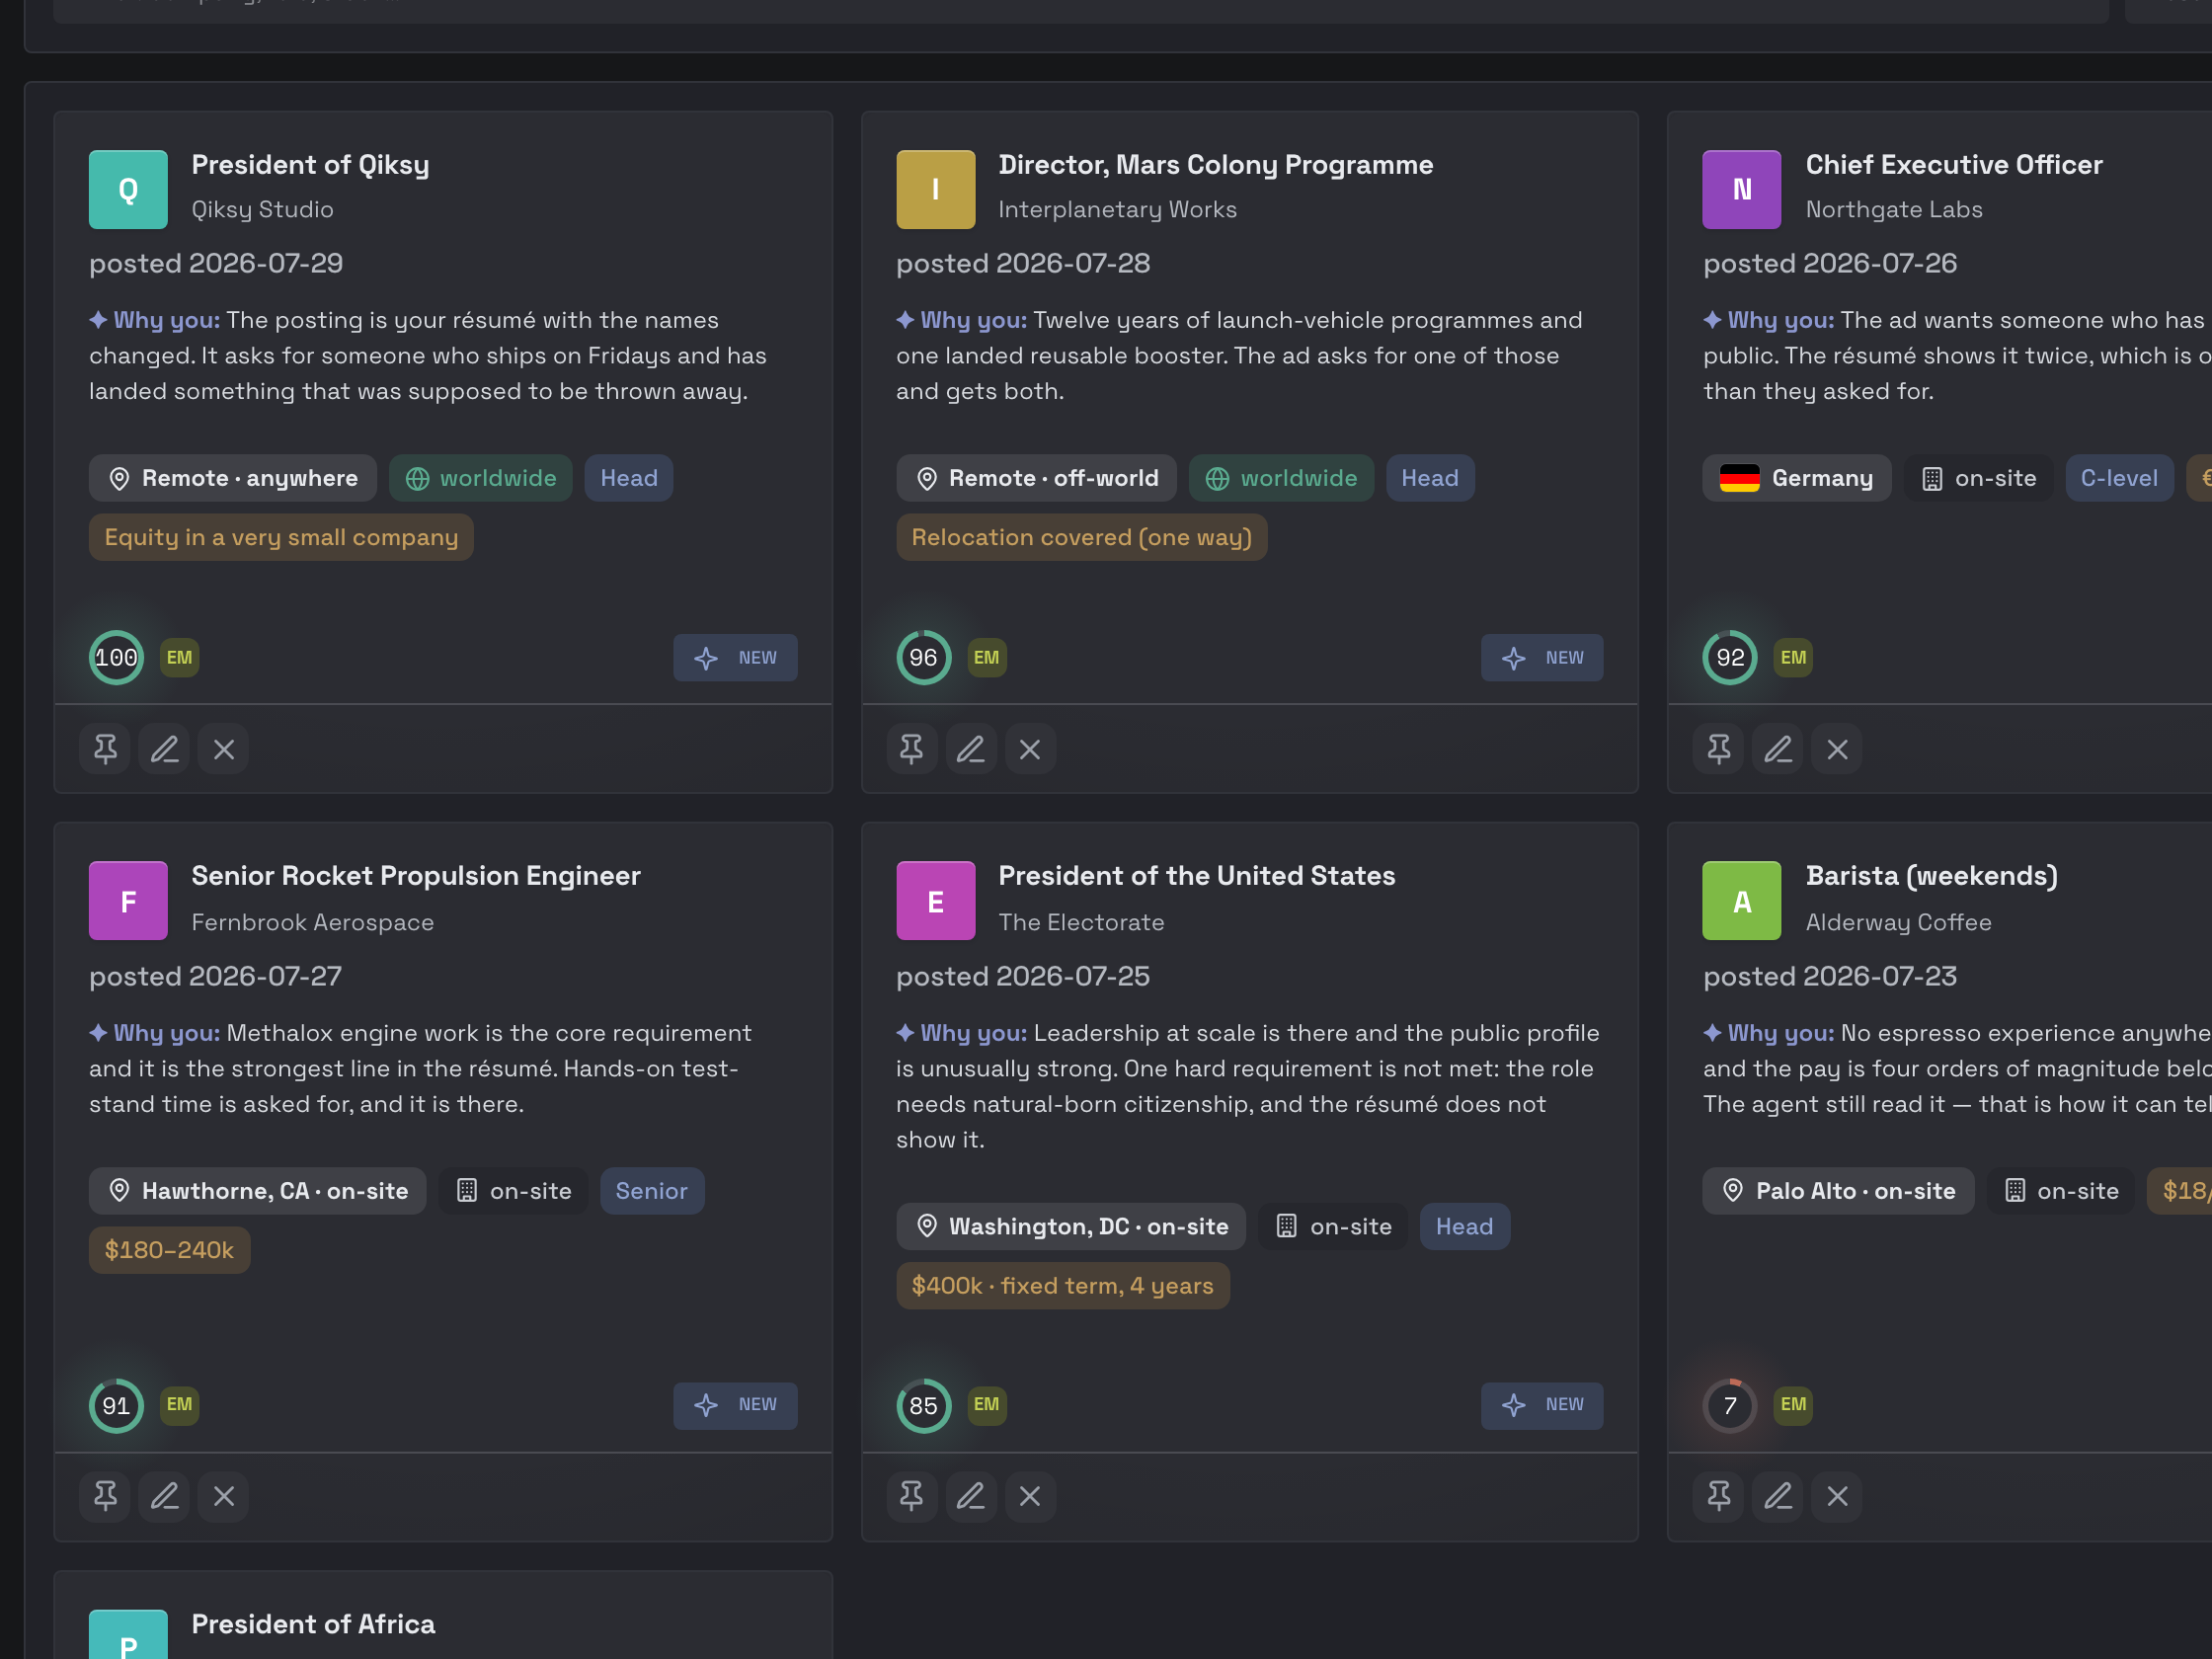The height and width of the screenshot is (1659, 2212).
Task: Dismiss the Mars Colony Programme card
Action: [x=1030, y=749]
